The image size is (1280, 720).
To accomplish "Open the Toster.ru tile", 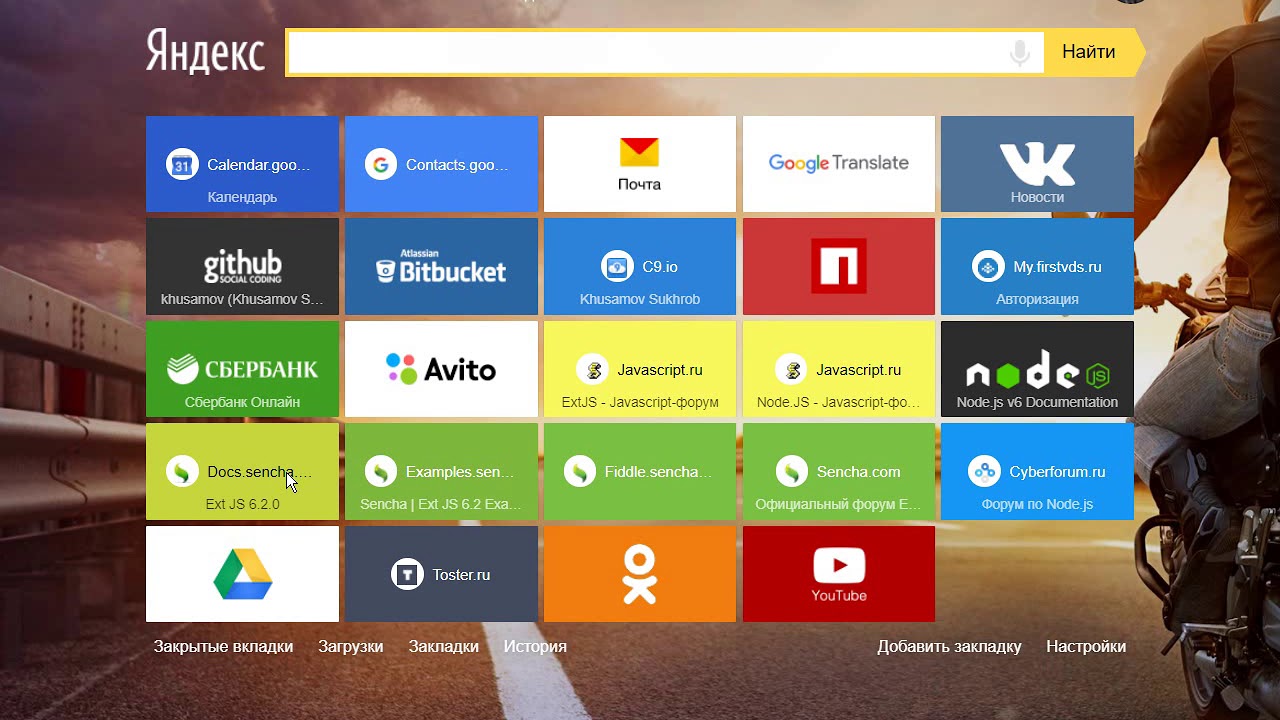I will [x=441, y=574].
